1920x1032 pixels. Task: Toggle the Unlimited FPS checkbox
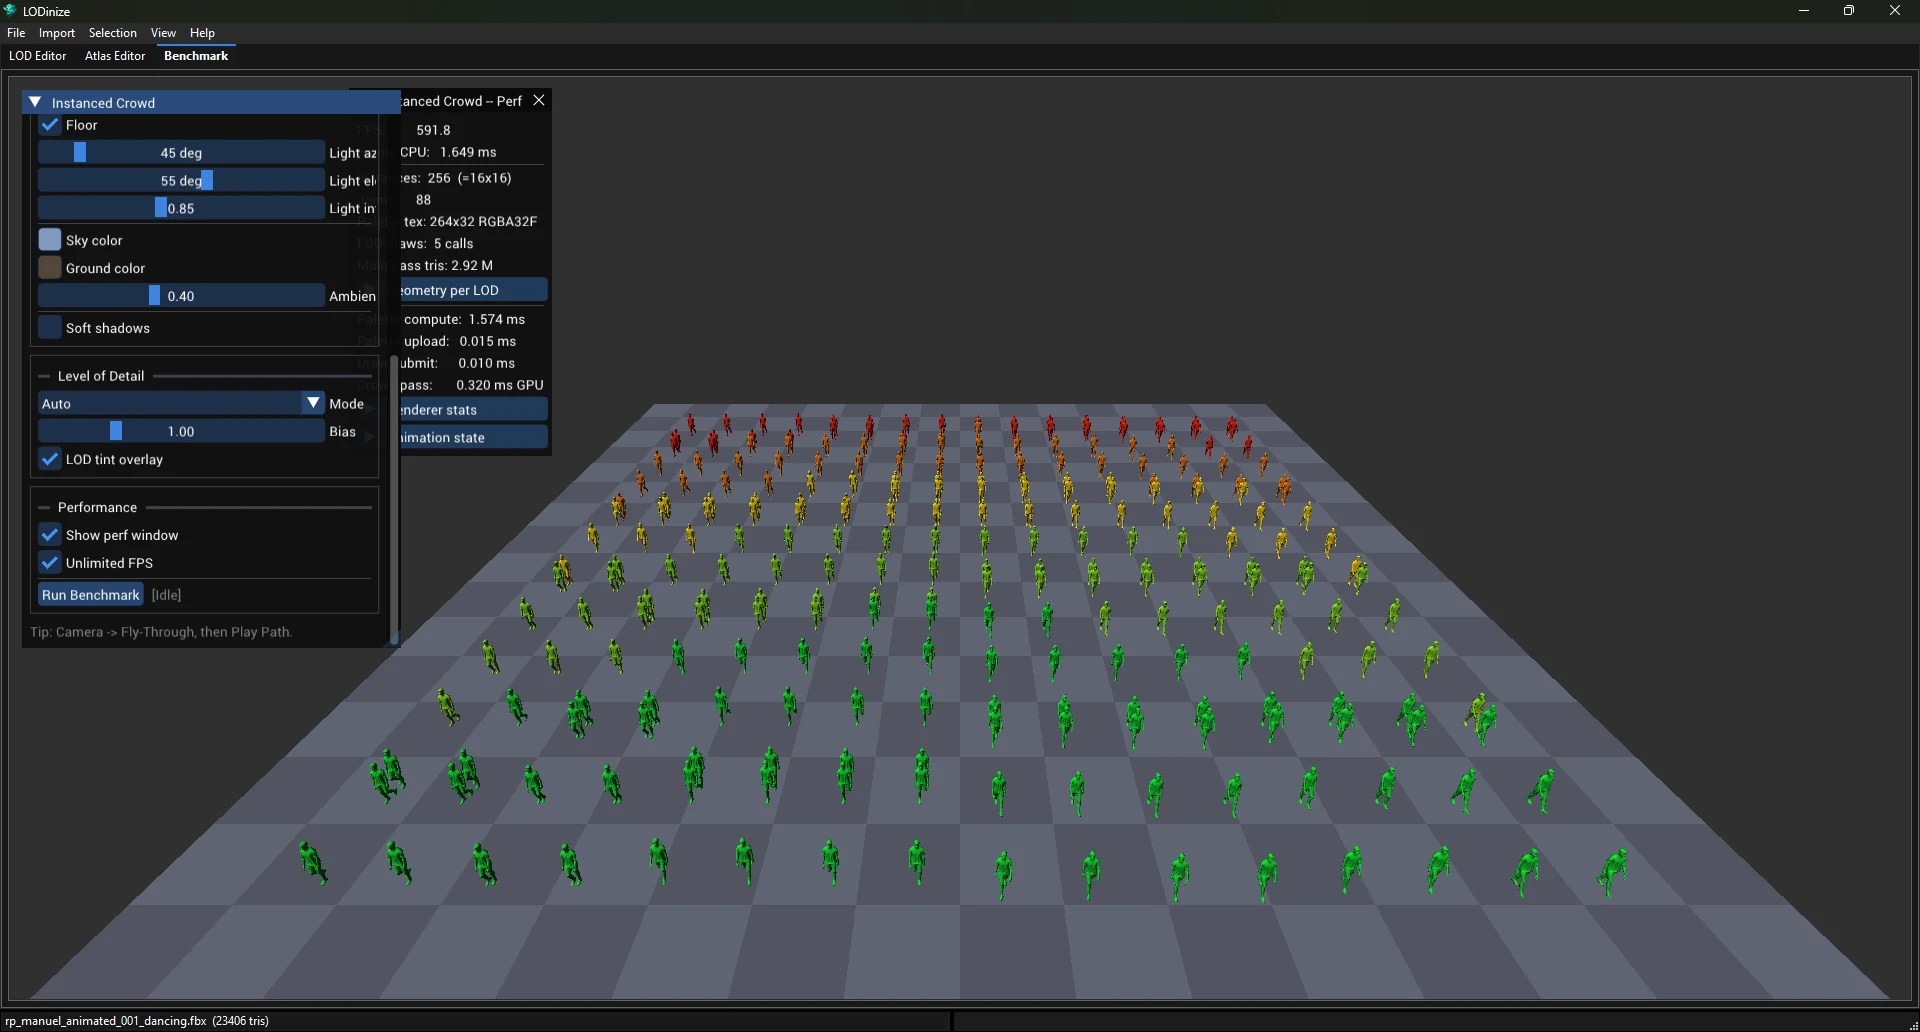pos(50,563)
